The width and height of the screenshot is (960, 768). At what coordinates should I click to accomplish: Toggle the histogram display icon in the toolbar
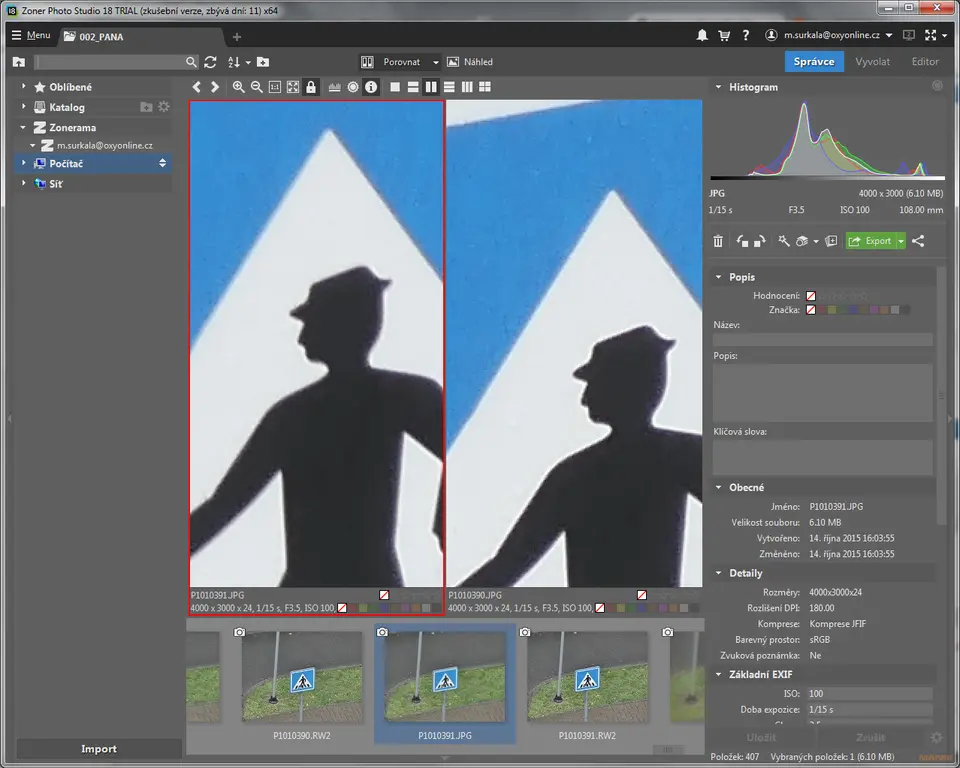point(334,87)
